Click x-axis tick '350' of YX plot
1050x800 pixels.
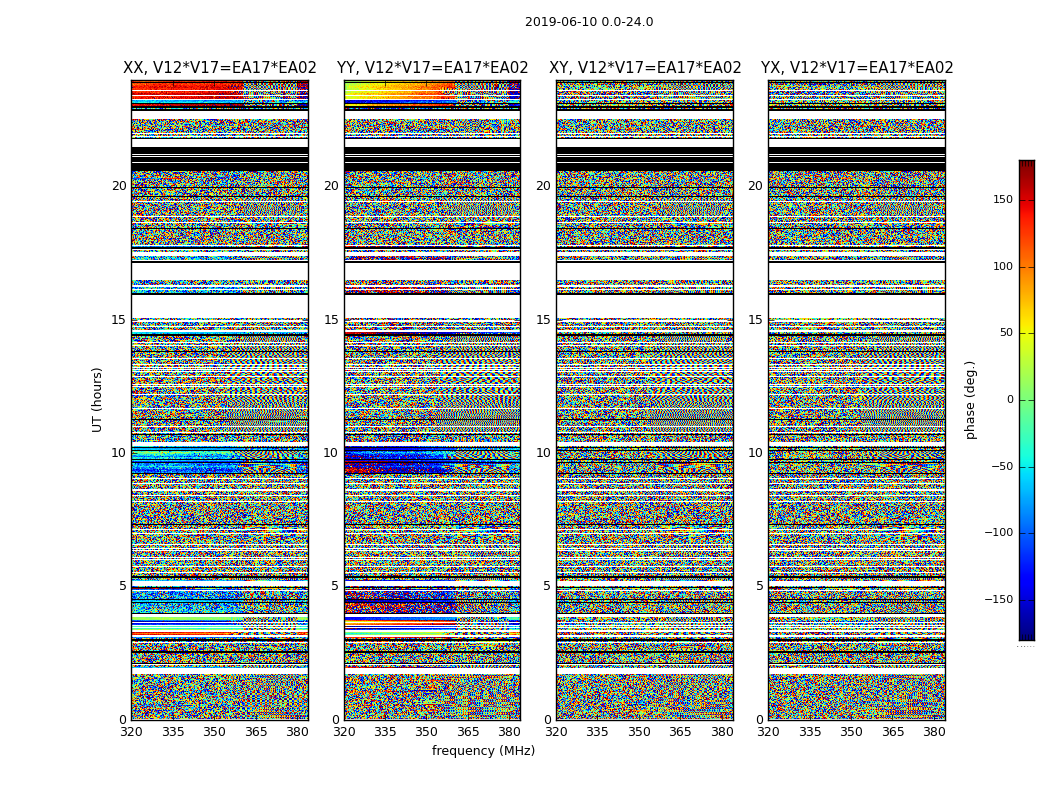[x=851, y=732]
